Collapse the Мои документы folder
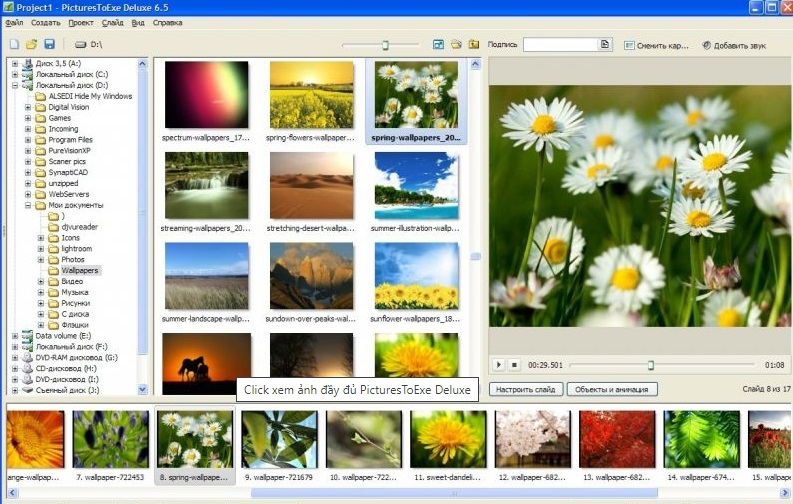This screenshot has width=793, height=504. 28,205
